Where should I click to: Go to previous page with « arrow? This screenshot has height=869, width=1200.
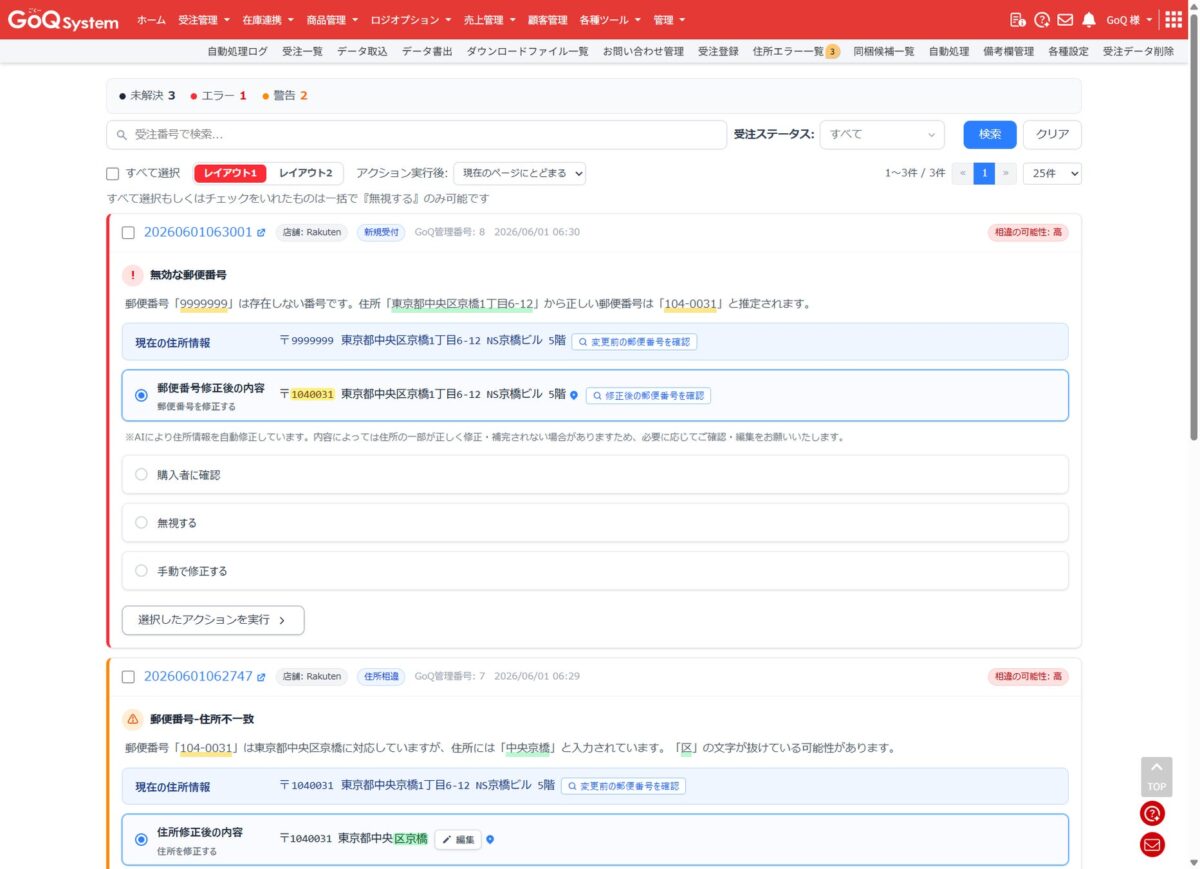[963, 173]
